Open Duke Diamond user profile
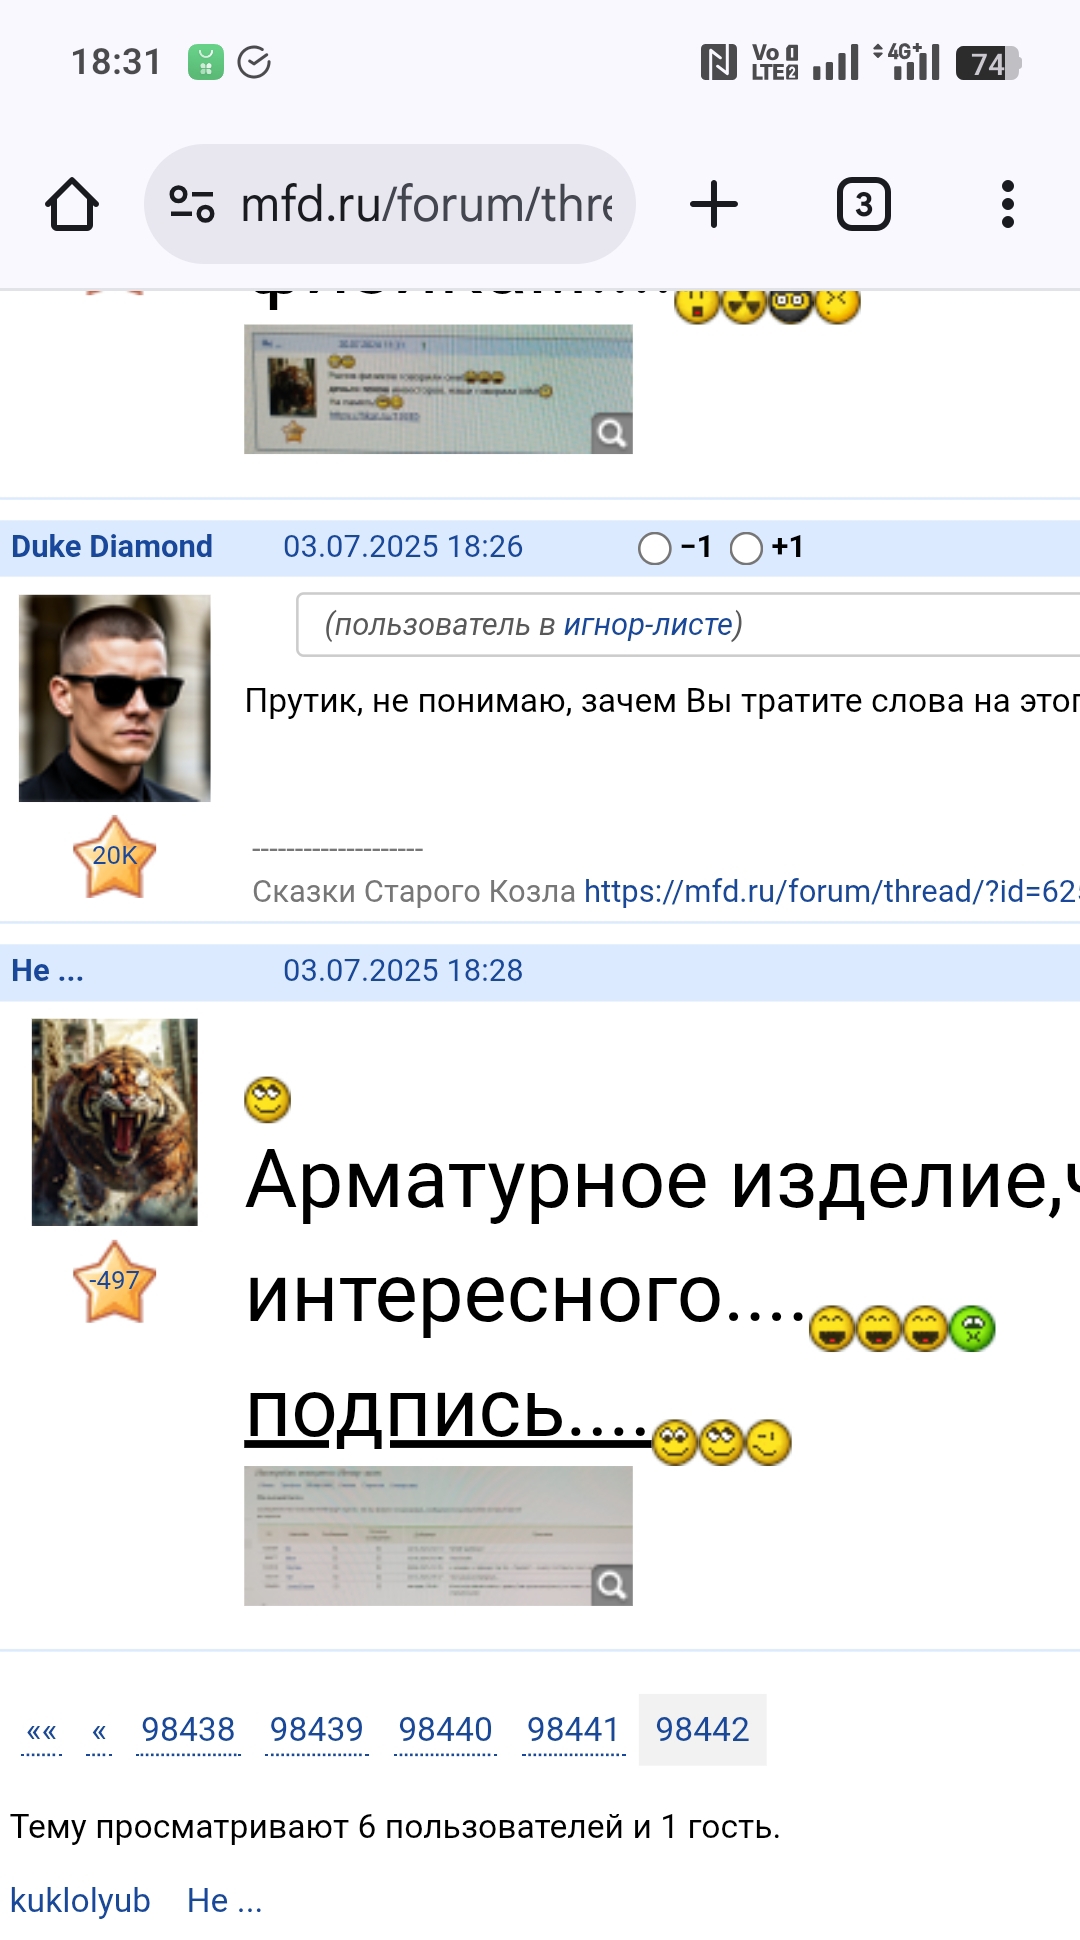 (x=112, y=547)
